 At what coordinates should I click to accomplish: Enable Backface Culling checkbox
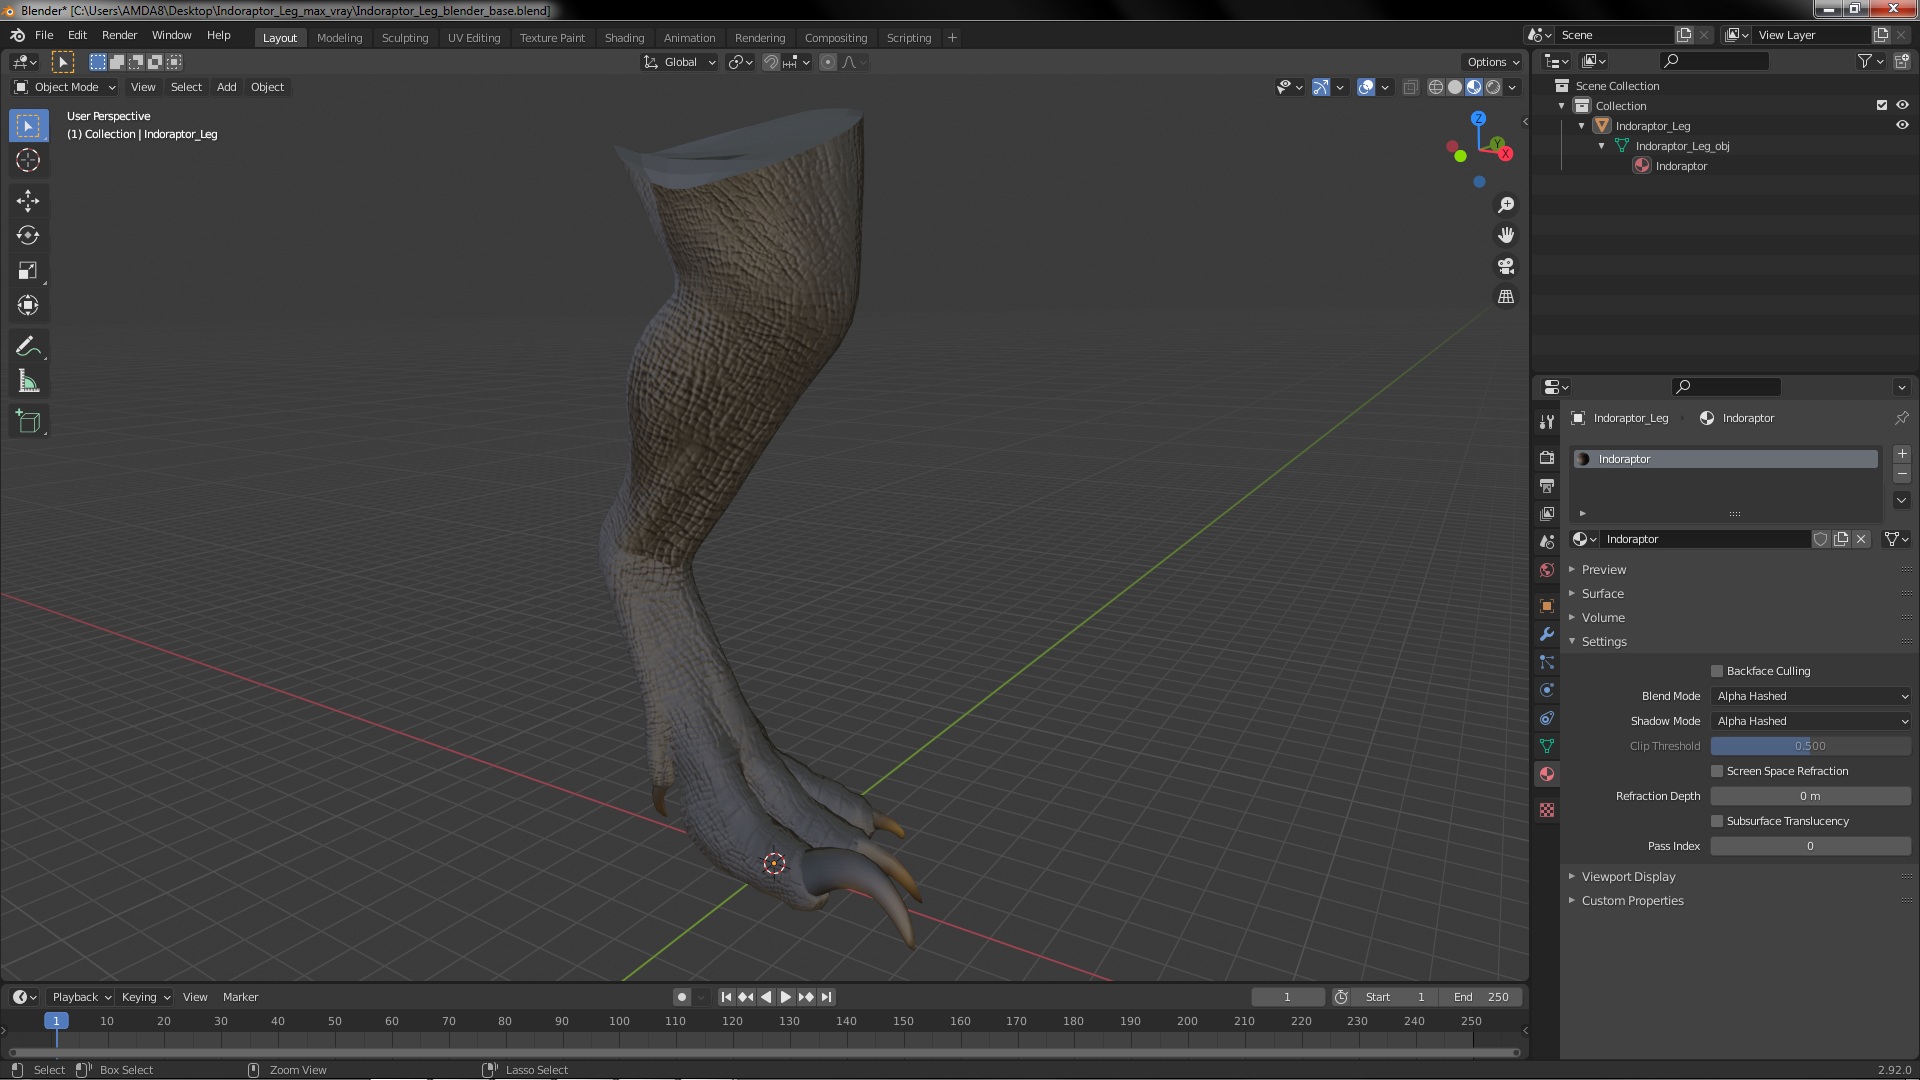[1717, 671]
